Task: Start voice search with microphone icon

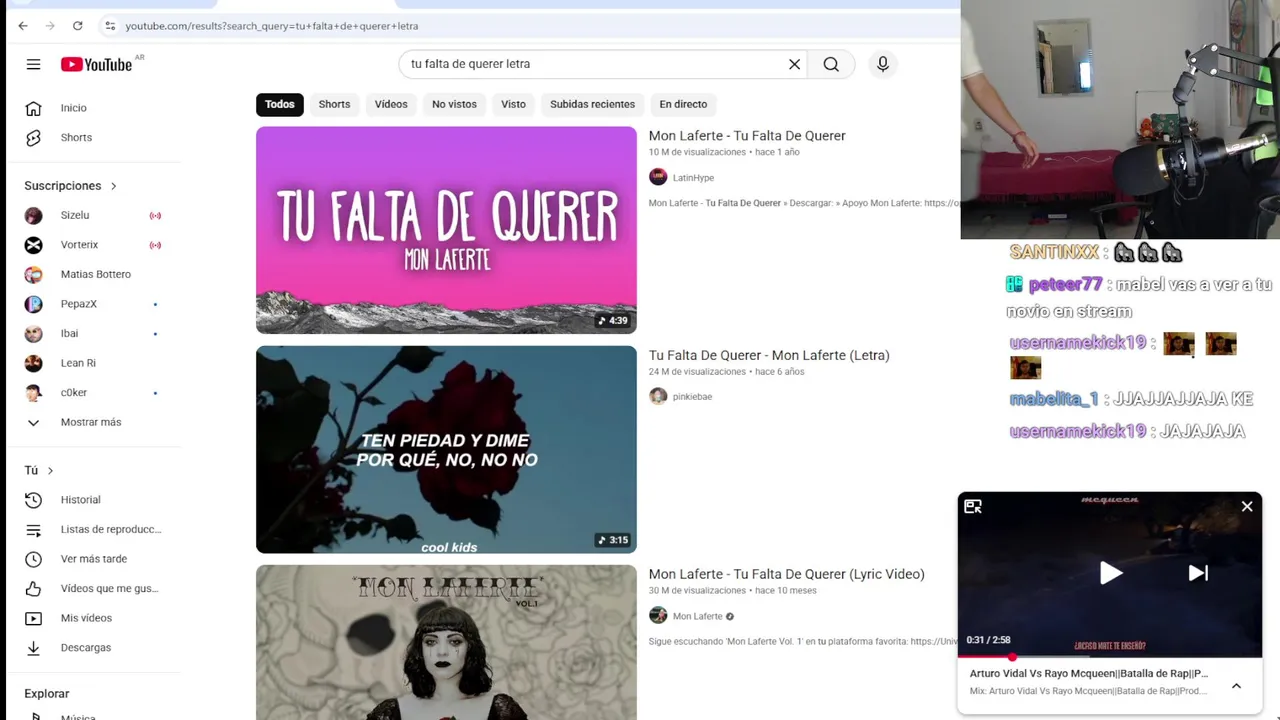Action: coord(882,64)
